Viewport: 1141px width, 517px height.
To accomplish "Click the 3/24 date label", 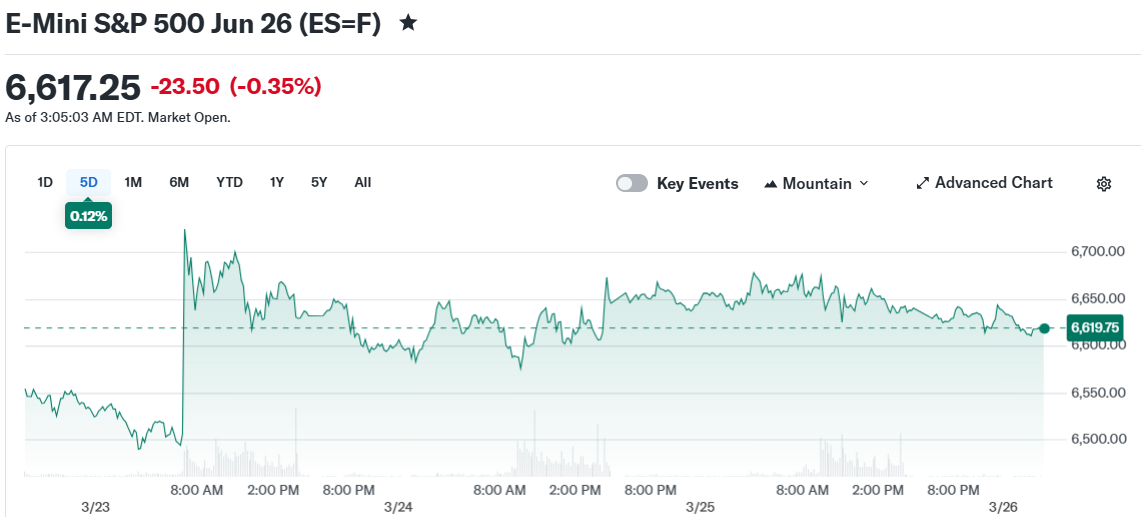I will (397, 507).
